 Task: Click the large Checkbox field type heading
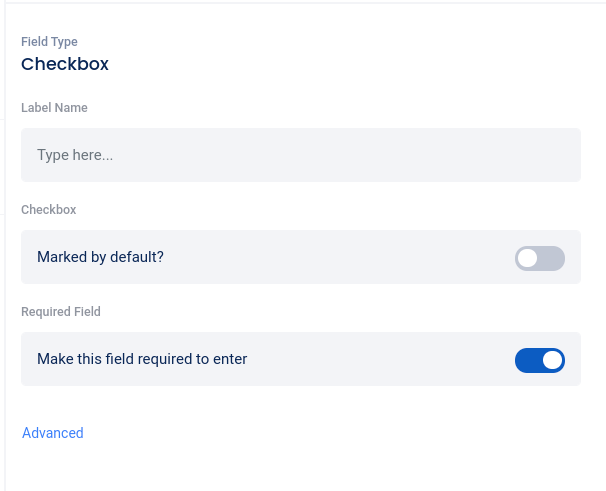(65, 64)
